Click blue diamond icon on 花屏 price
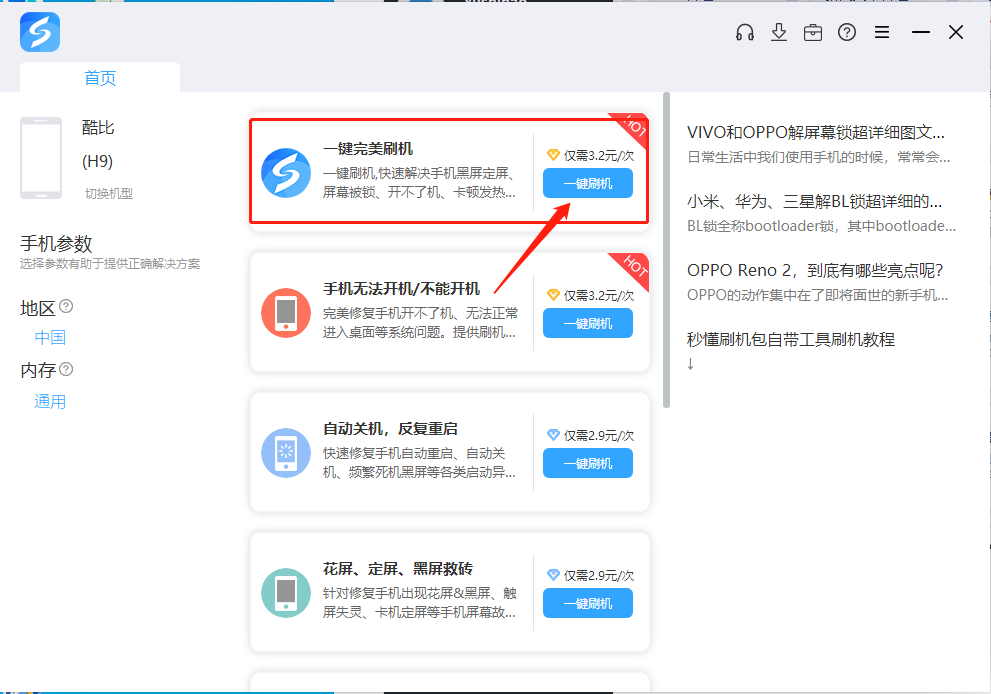Image resolution: width=991 pixels, height=694 pixels. 553,575
